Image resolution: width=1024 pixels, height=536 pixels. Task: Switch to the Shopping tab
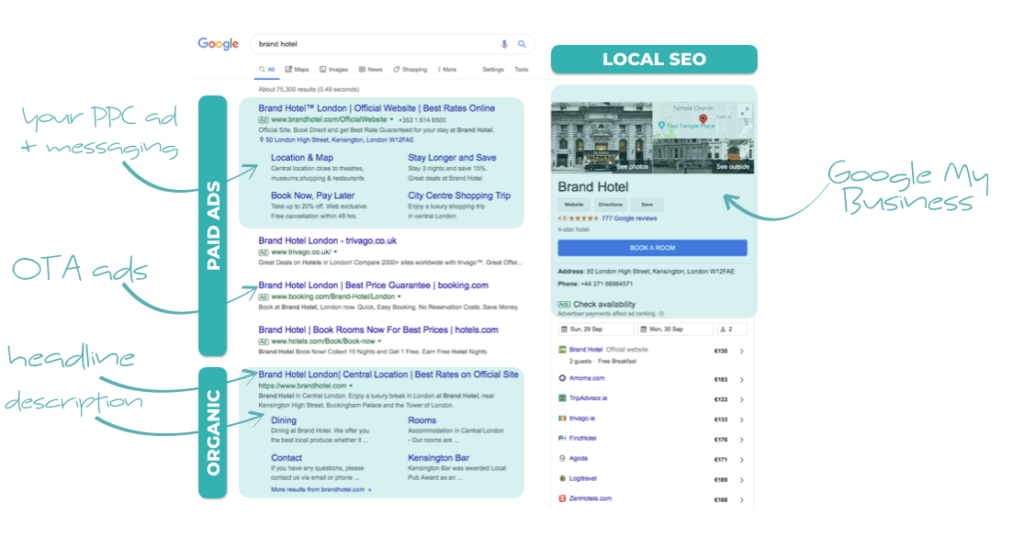410,69
